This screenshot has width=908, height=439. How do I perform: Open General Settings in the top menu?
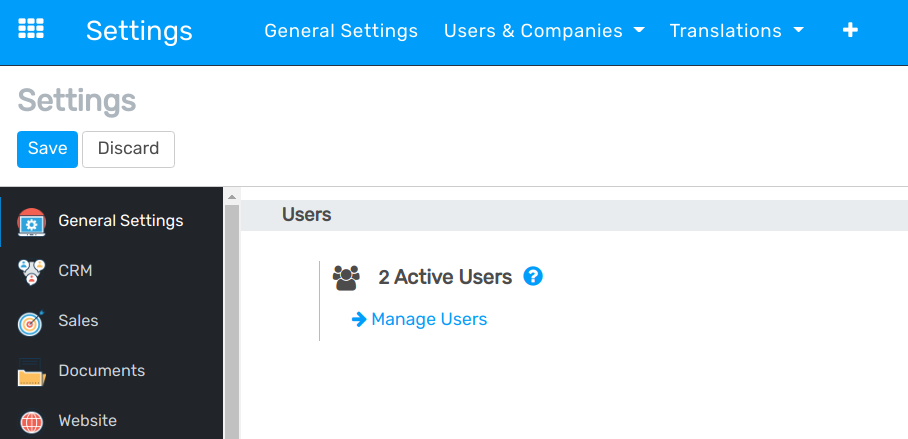click(x=341, y=31)
